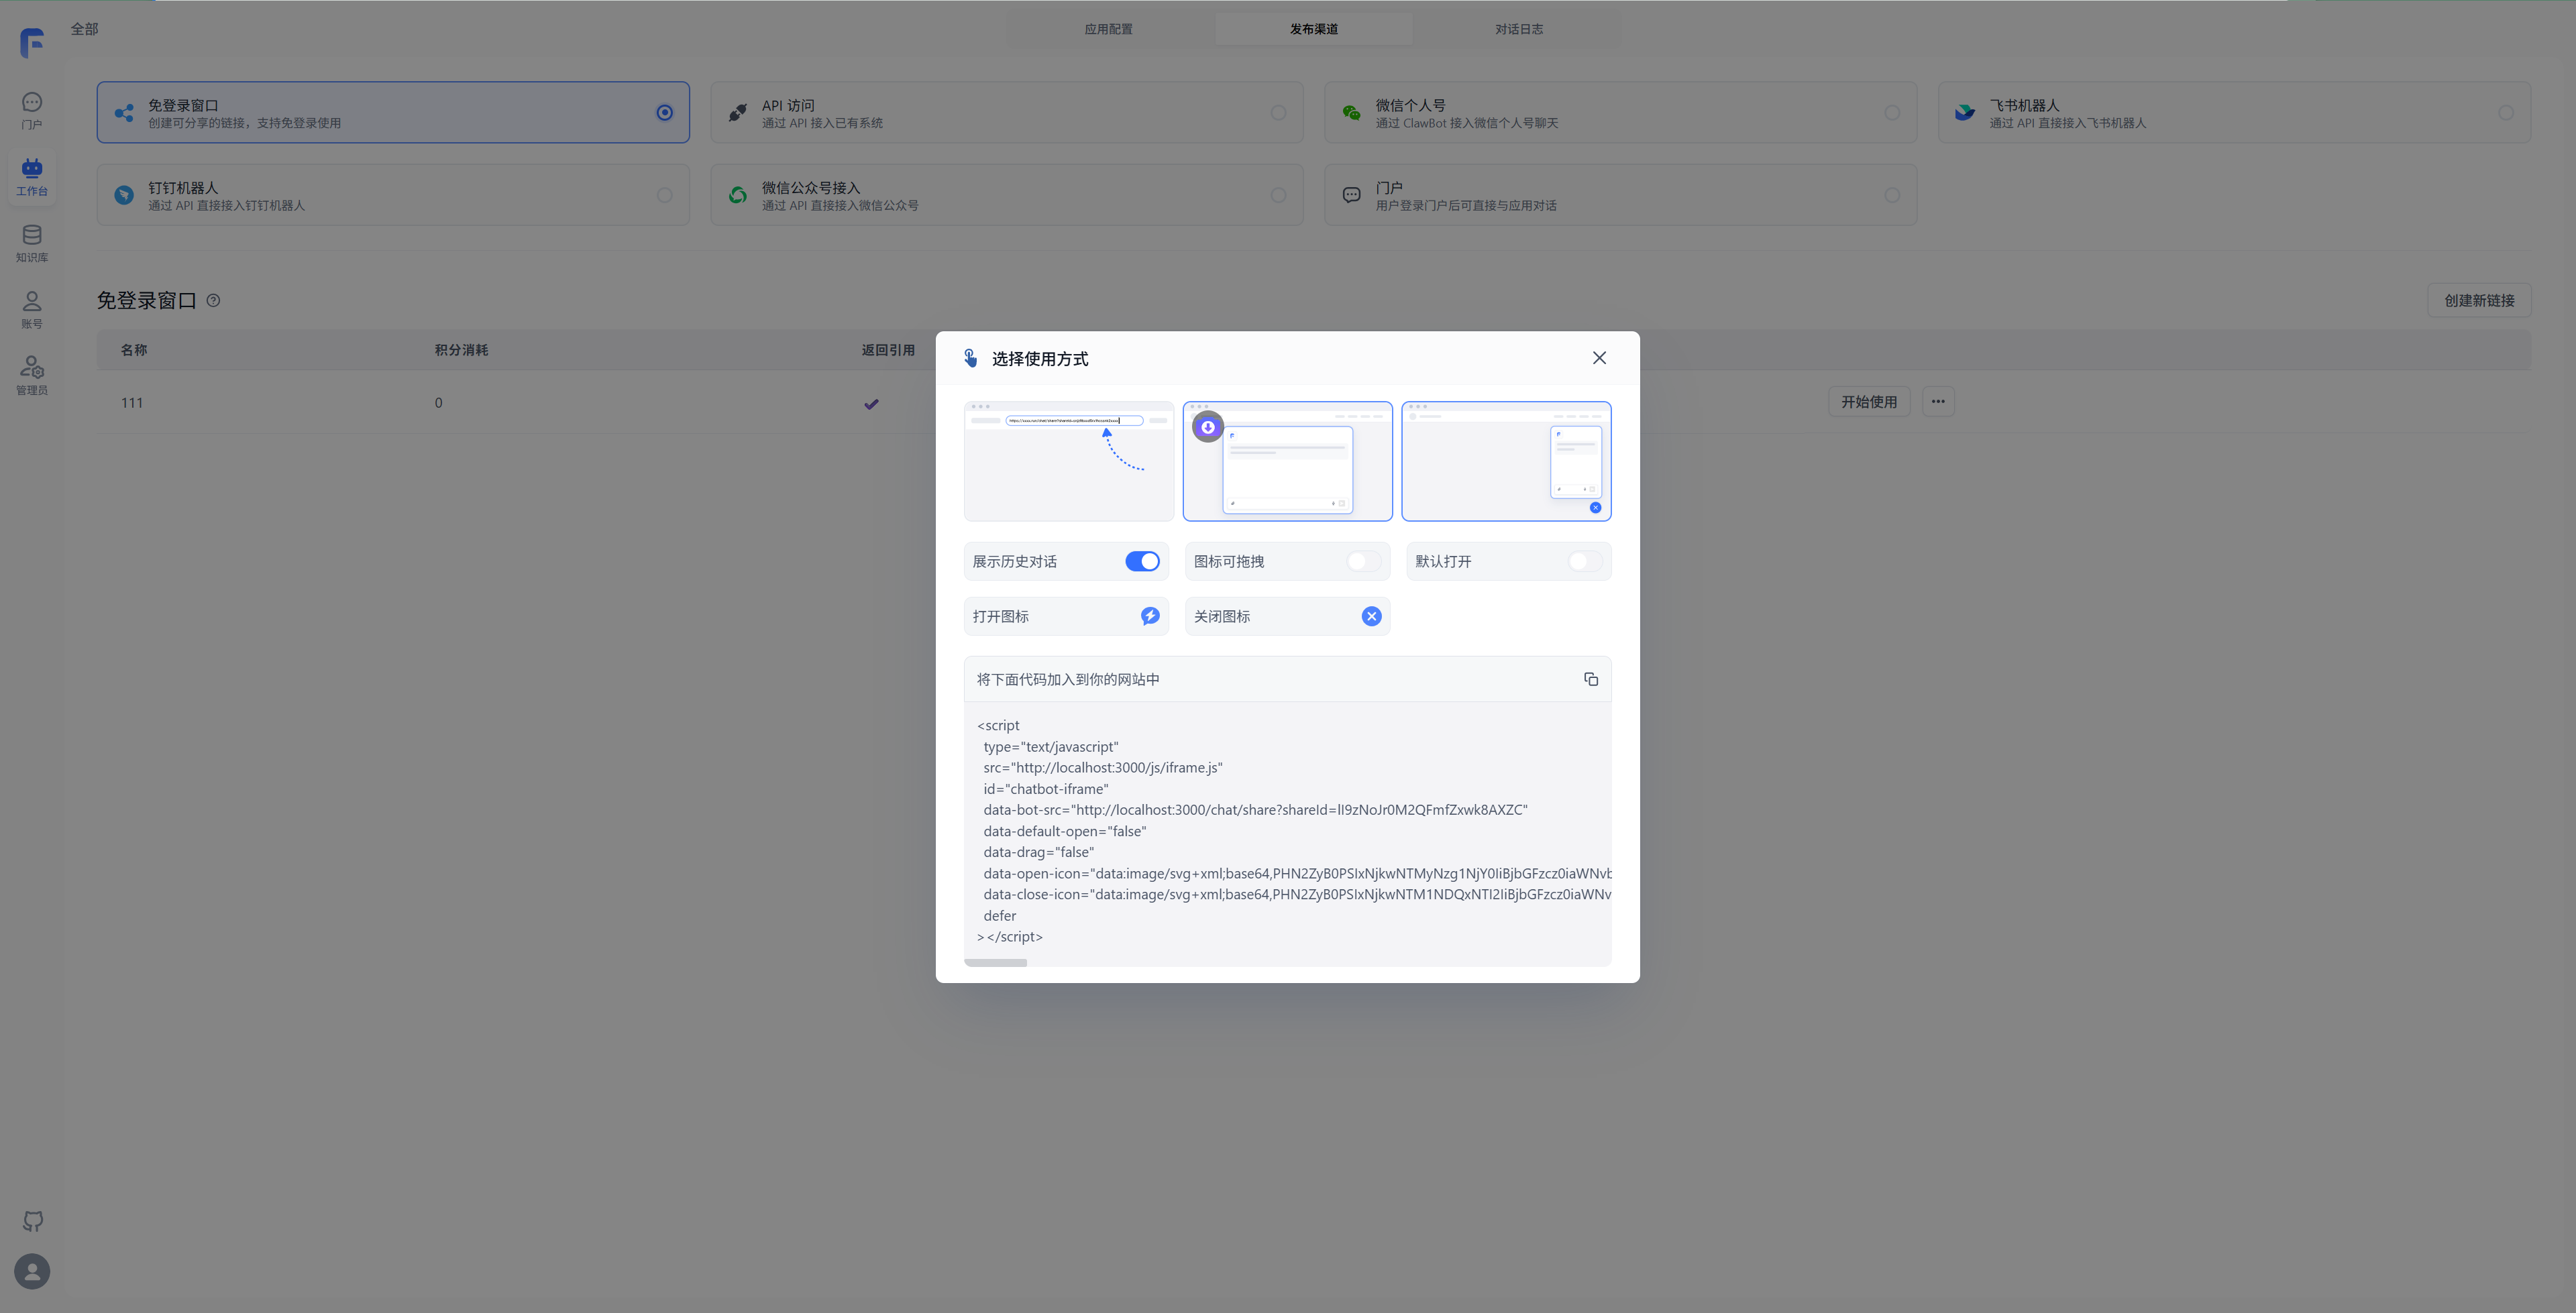The height and width of the screenshot is (1313, 2576).
Task: Click the 名称 column header
Action: tap(134, 350)
